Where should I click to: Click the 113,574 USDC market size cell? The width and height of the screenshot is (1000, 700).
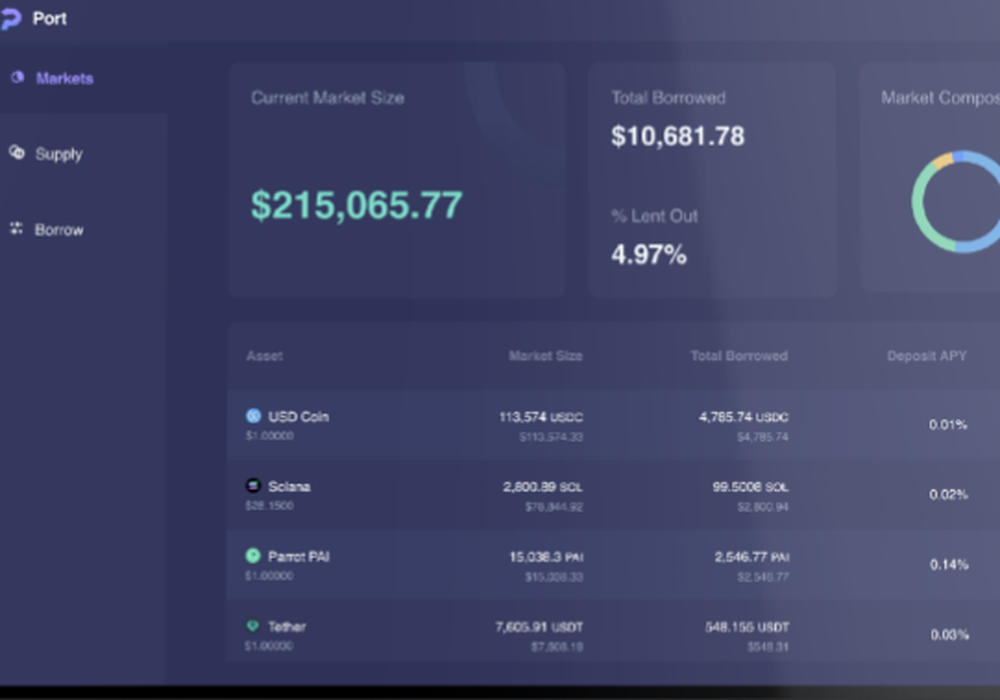coord(541,417)
